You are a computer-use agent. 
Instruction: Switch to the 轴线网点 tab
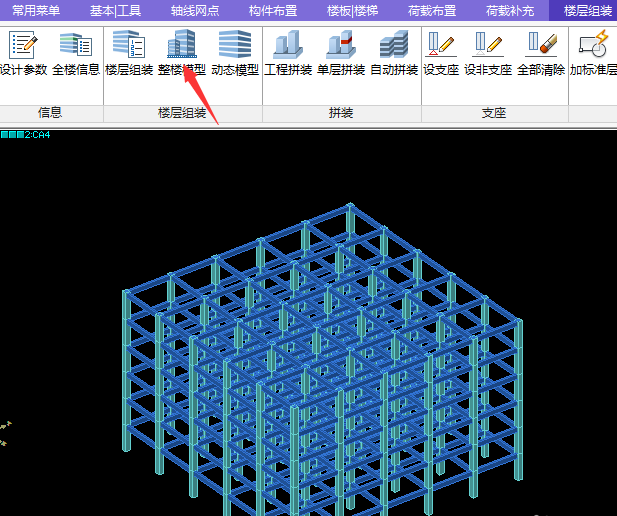[195, 11]
